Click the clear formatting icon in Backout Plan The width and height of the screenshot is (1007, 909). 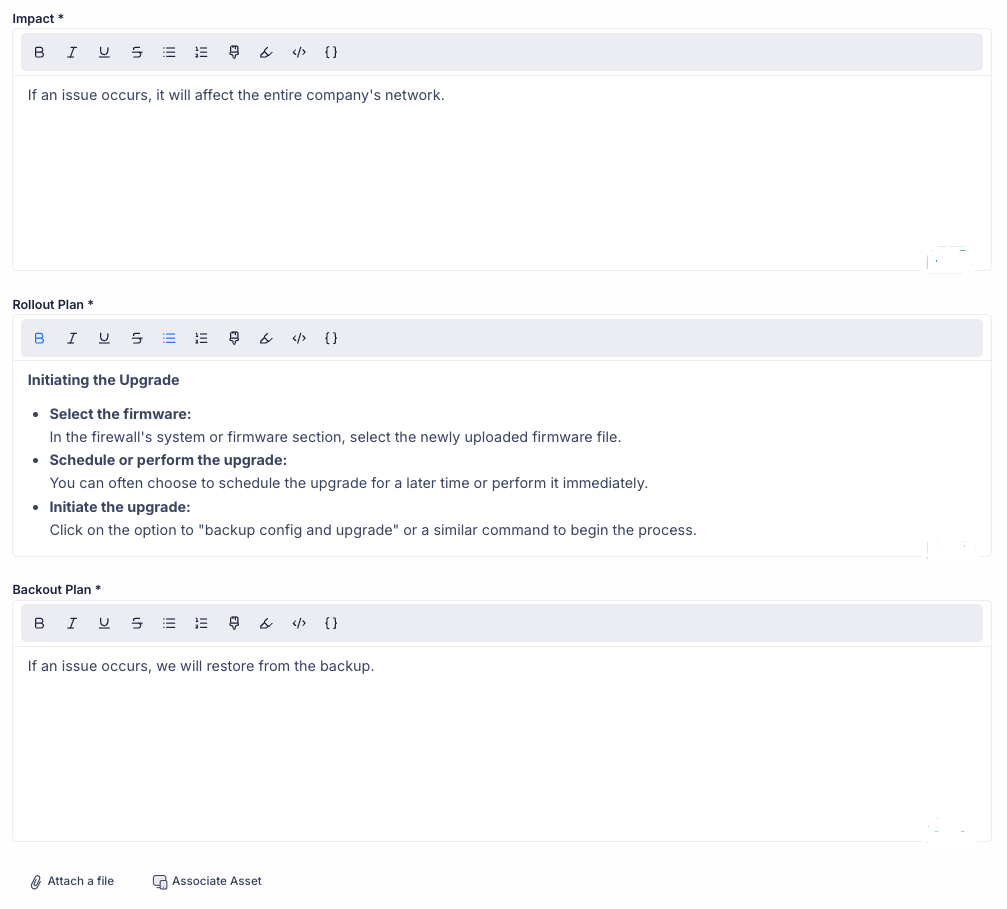[x=266, y=623]
